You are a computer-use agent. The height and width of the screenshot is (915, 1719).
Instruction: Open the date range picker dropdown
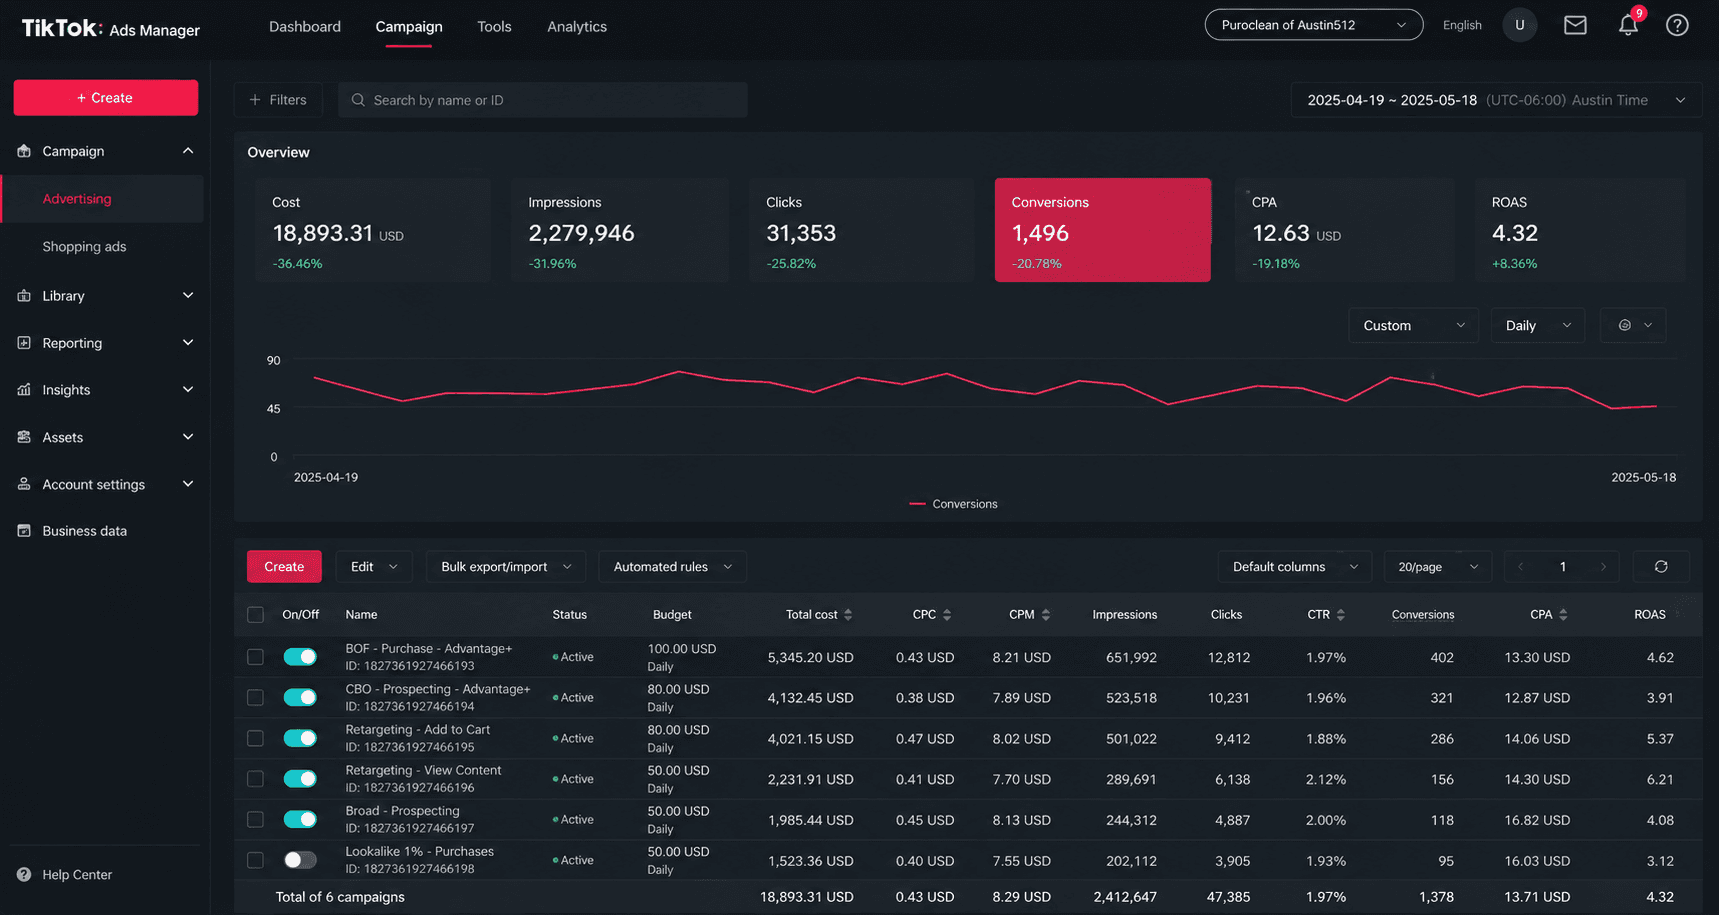pos(1496,100)
